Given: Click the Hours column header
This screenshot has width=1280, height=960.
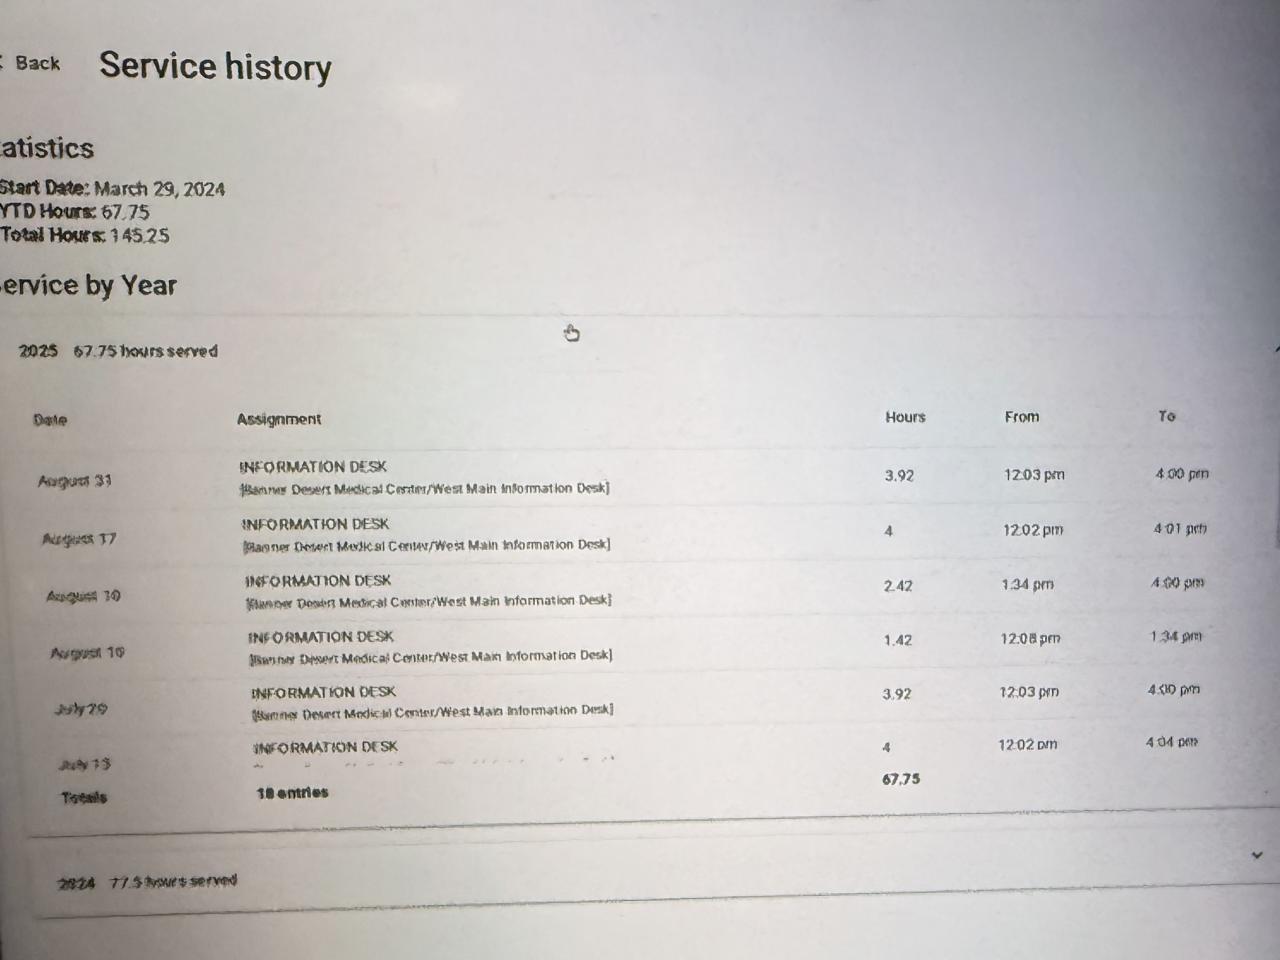Looking at the screenshot, I should coord(905,417).
